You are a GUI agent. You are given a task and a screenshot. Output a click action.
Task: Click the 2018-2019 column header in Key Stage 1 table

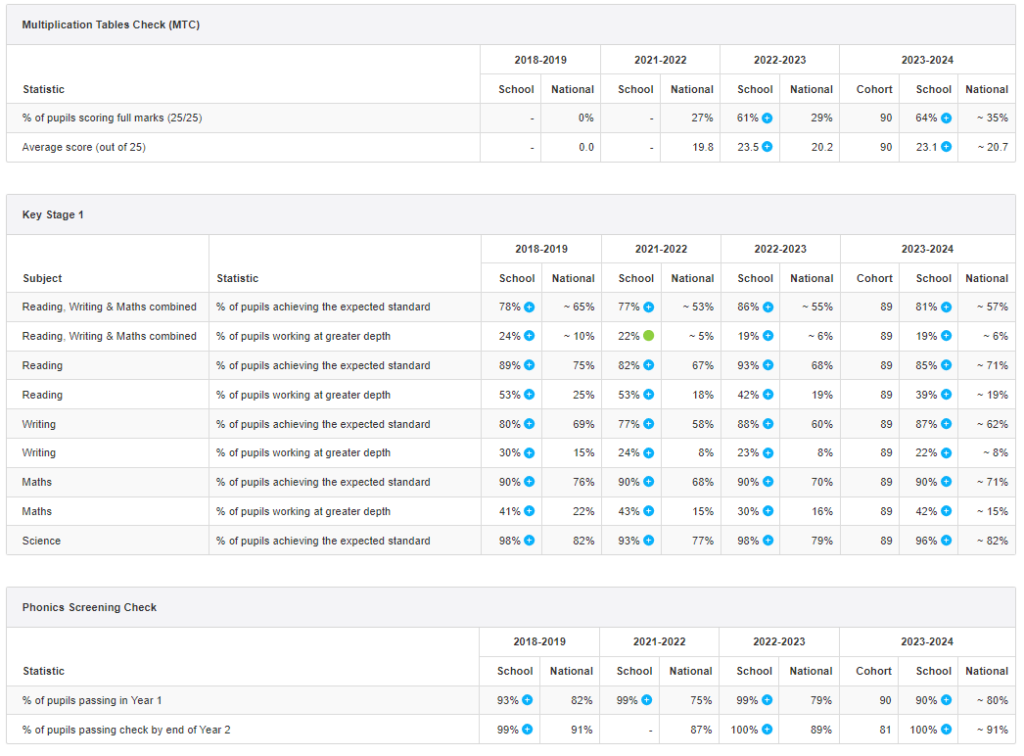tap(541, 249)
